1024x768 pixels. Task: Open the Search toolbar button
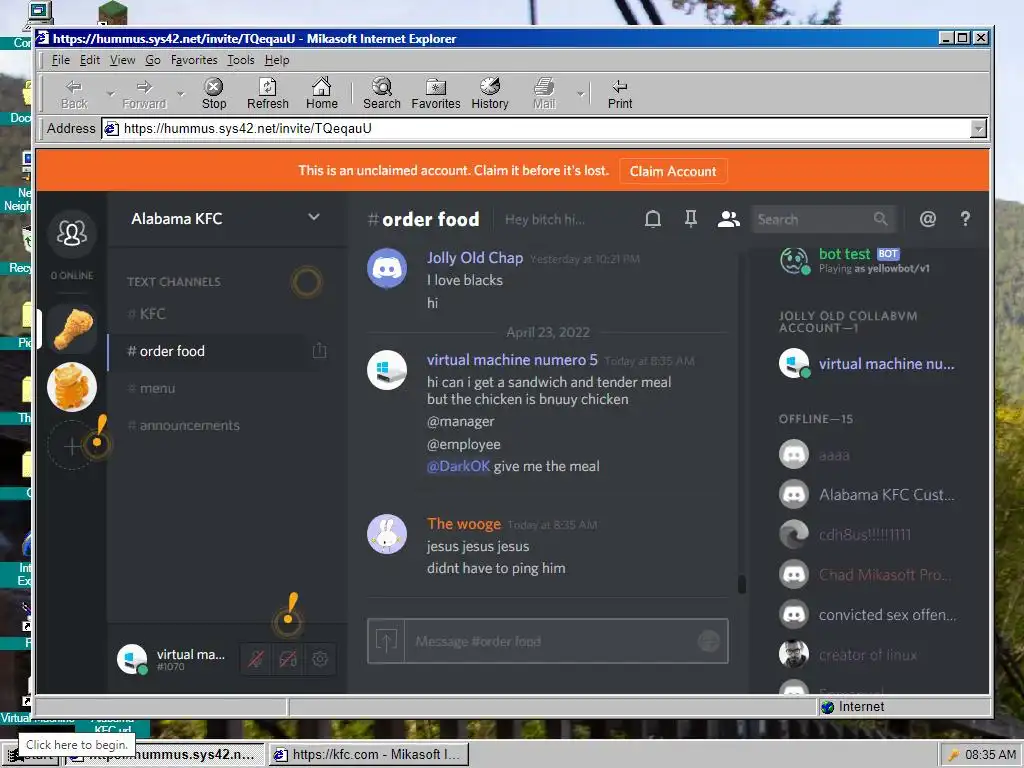click(381, 94)
